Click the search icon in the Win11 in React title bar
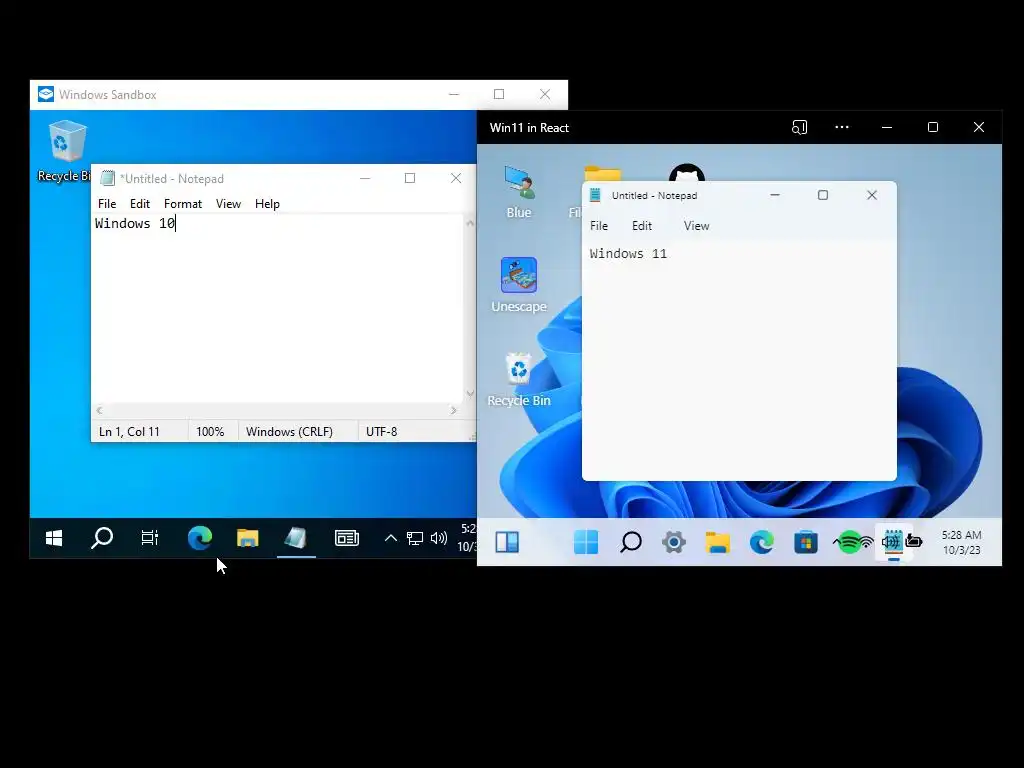 pos(799,127)
